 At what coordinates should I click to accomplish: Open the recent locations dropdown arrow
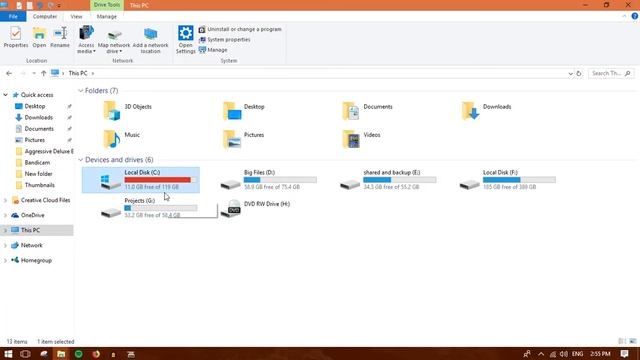click(x=33, y=73)
